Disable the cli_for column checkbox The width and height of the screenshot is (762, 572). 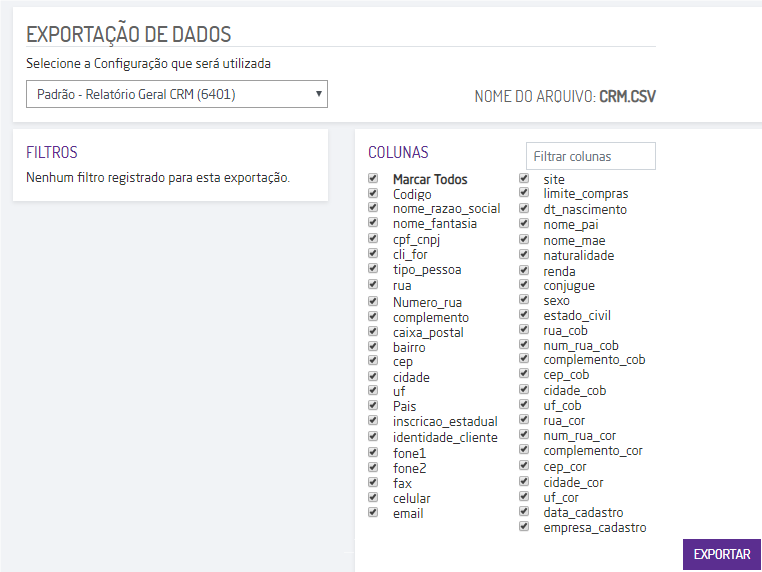click(373, 253)
